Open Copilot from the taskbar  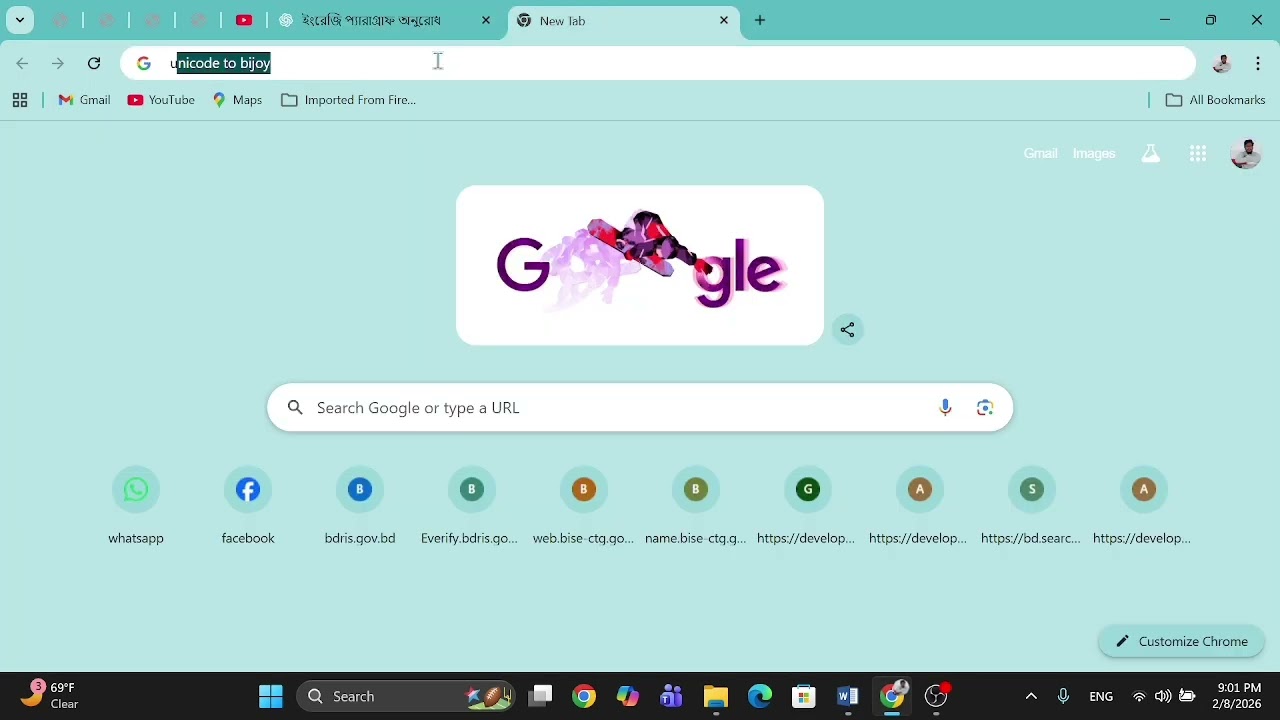pyautogui.click(x=628, y=697)
